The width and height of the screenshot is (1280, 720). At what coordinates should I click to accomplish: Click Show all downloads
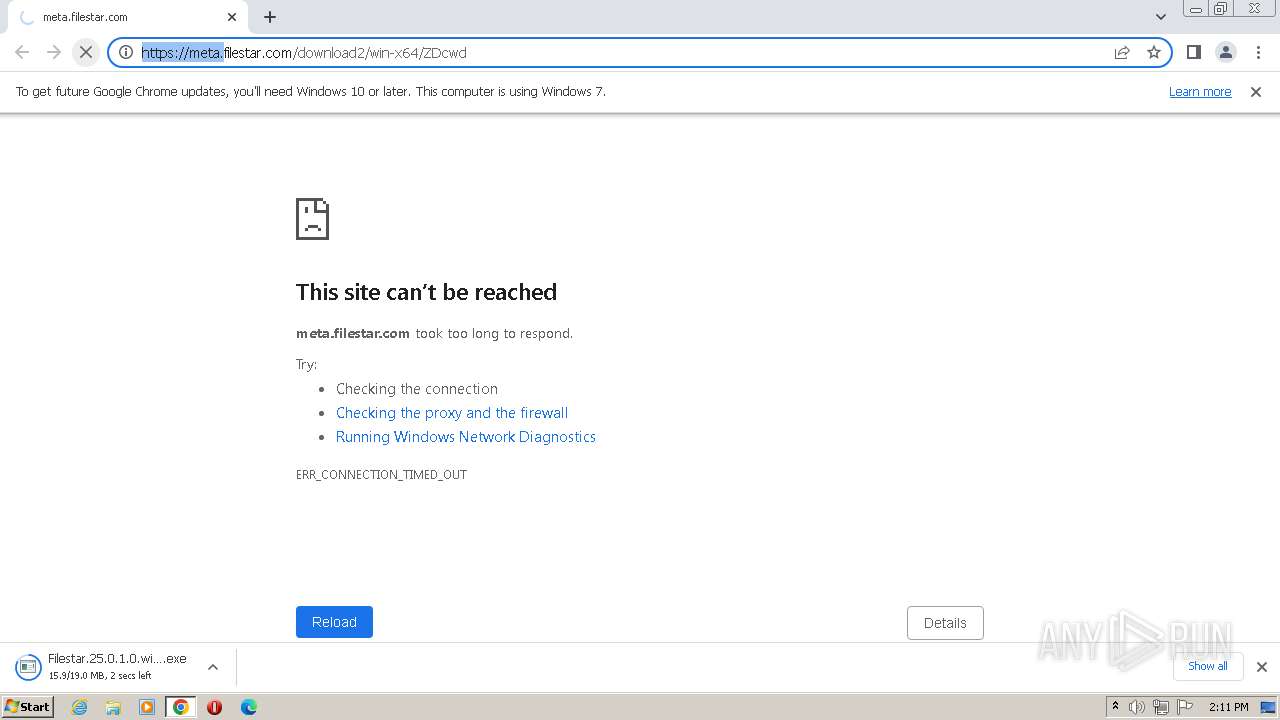1208,666
